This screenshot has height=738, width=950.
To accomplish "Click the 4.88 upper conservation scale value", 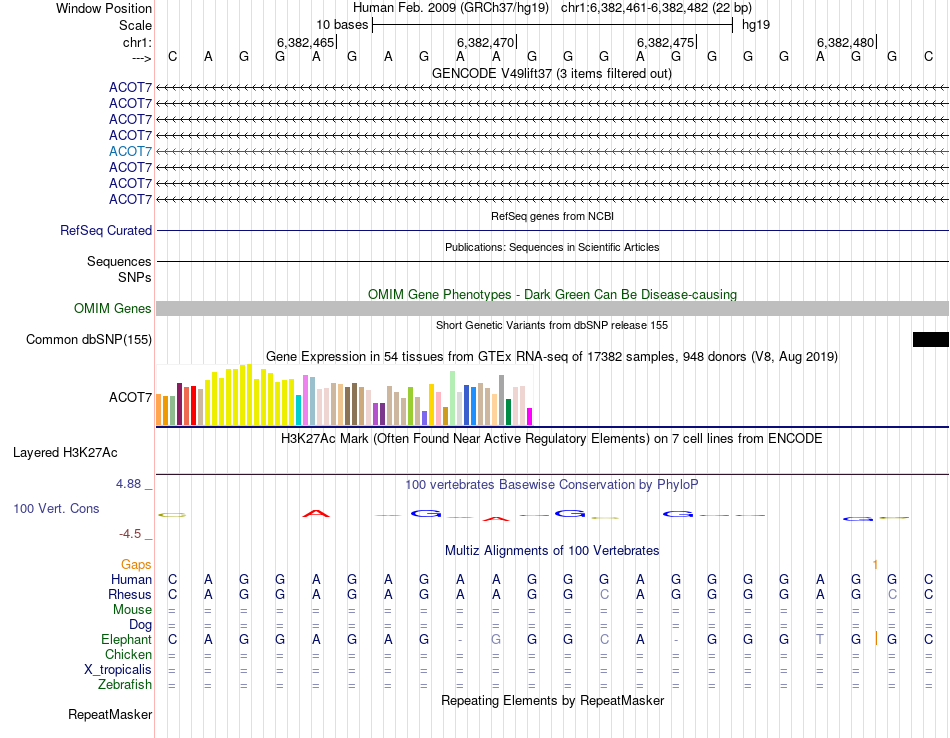I will click(x=128, y=484).
